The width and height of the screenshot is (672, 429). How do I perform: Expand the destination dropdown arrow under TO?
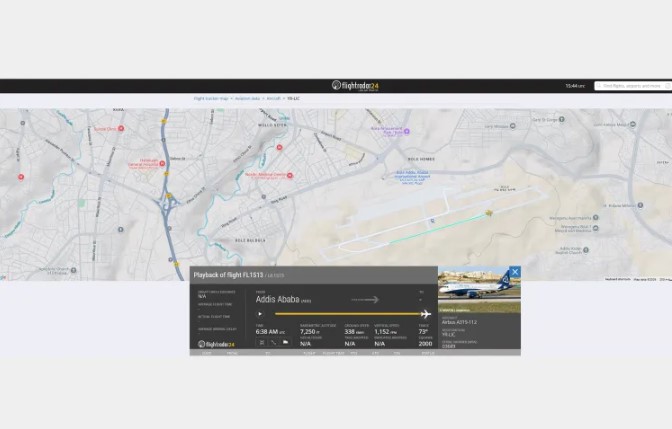(x=422, y=299)
